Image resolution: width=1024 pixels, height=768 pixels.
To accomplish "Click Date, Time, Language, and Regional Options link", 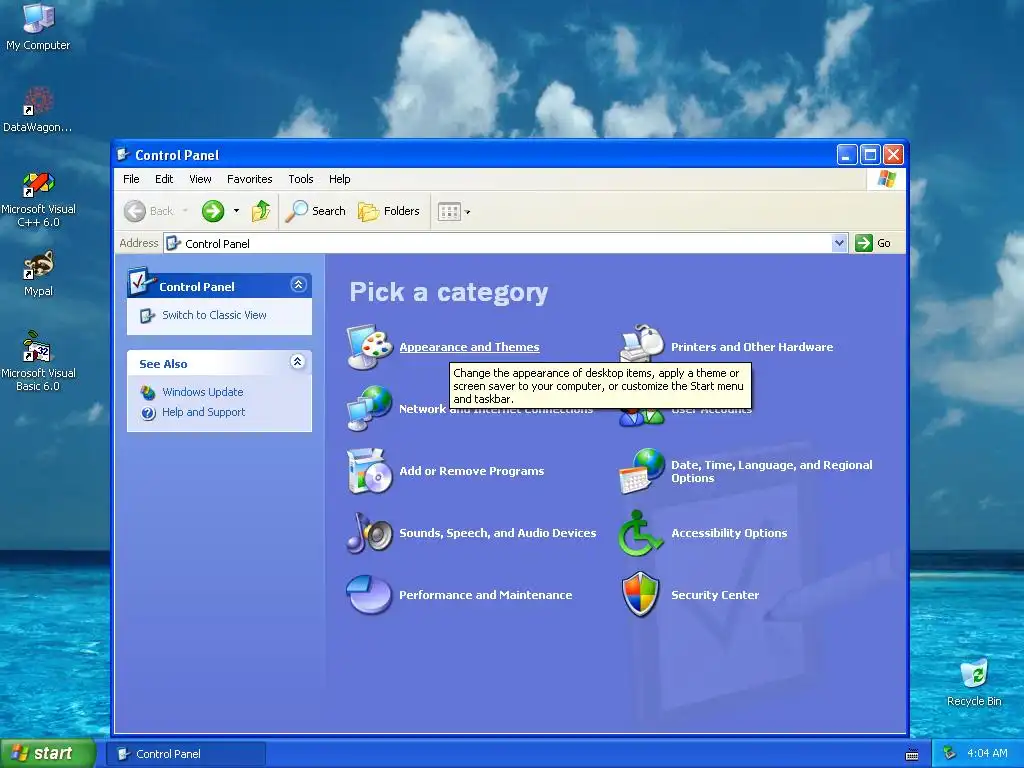I will pyautogui.click(x=772, y=472).
